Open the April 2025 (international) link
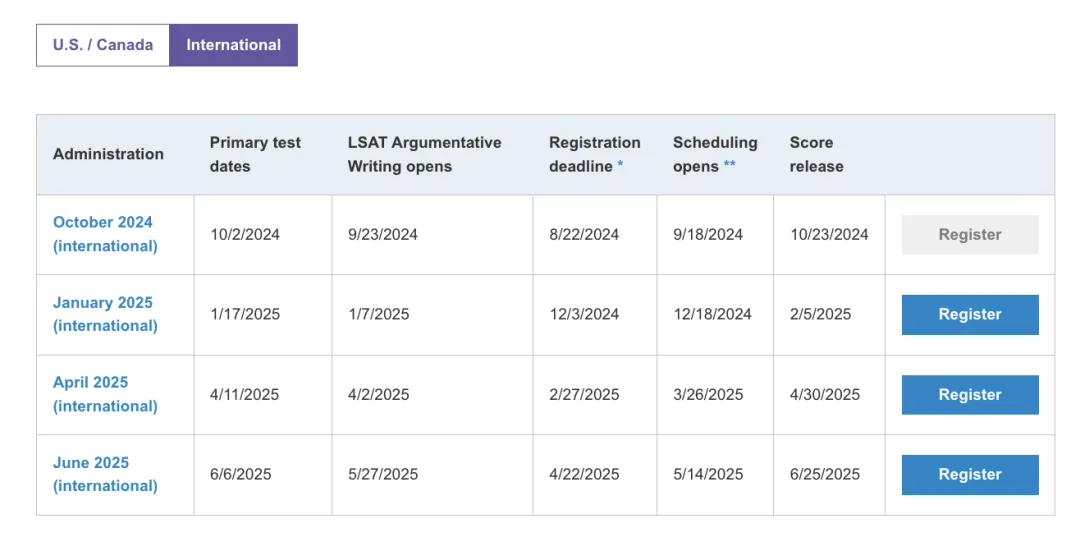The height and width of the screenshot is (537, 1080). point(105,394)
